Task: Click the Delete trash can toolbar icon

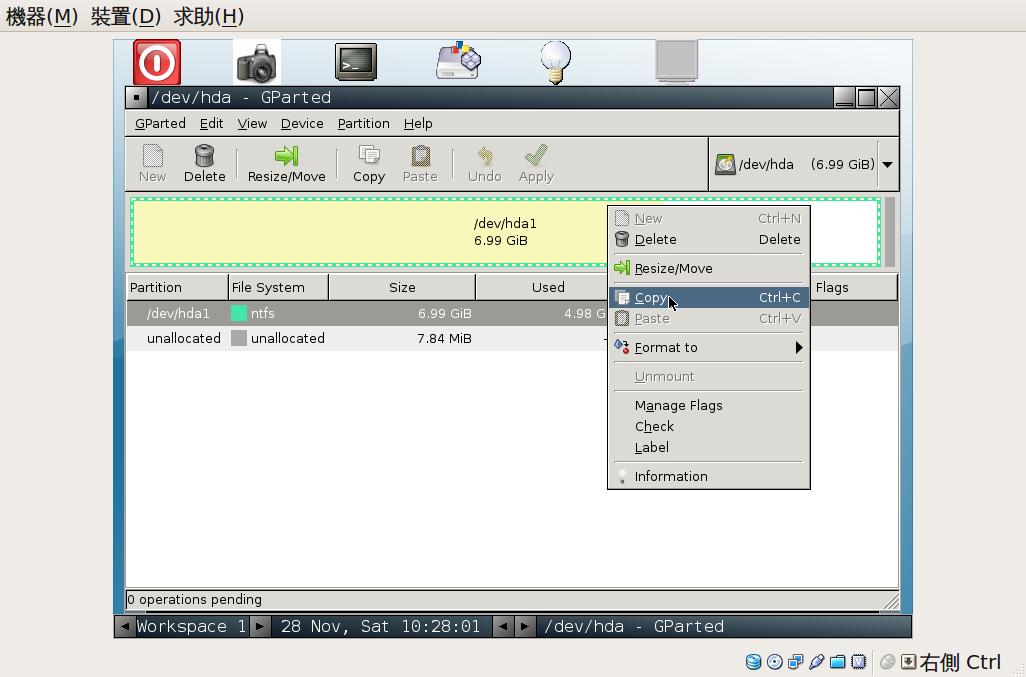Action: point(205,156)
